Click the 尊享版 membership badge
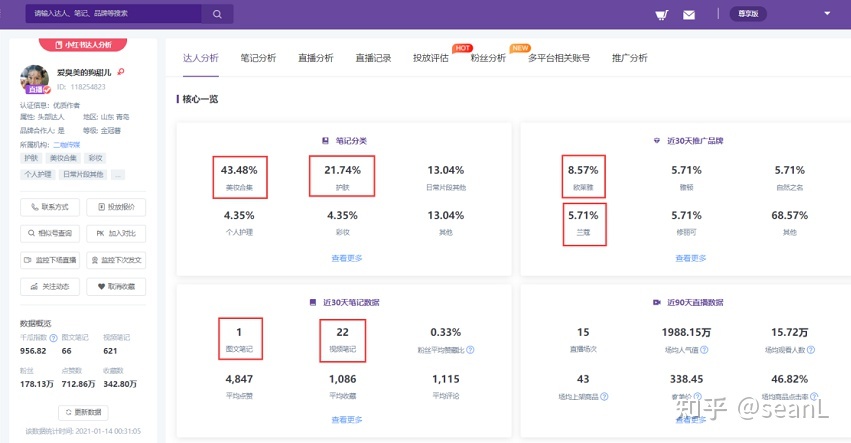This screenshot has height=443, width=851. point(748,14)
